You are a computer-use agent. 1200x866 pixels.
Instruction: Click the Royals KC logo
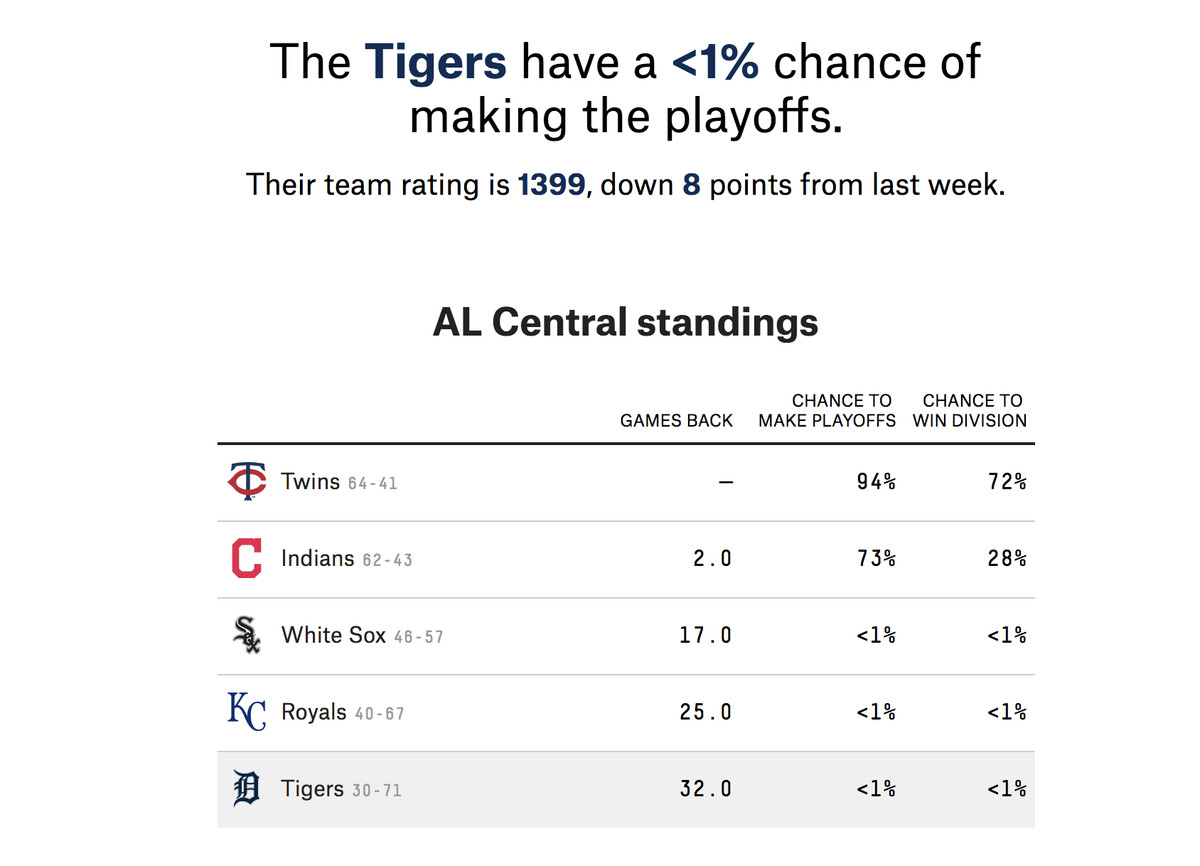[246, 712]
